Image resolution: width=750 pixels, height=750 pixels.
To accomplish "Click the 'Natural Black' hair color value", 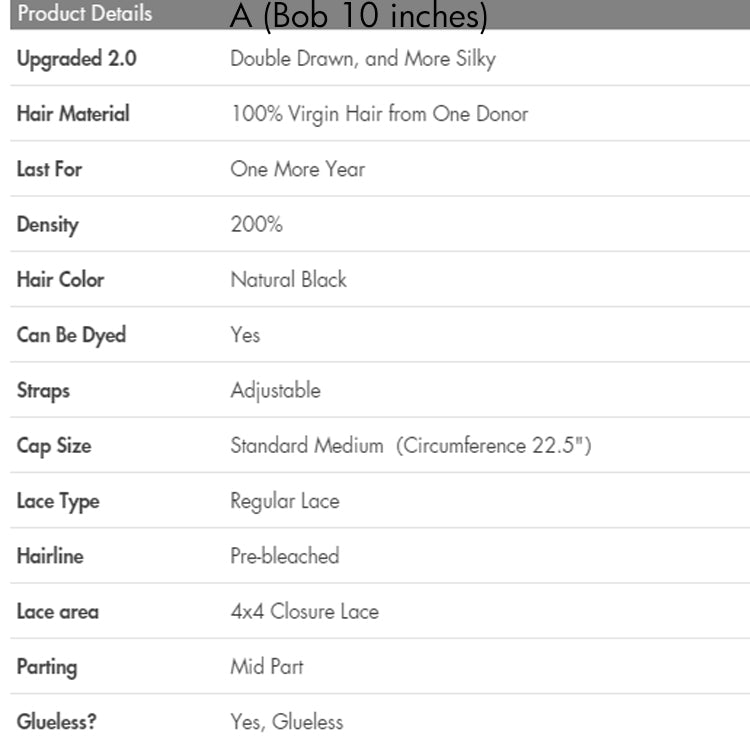I will [x=288, y=280].
